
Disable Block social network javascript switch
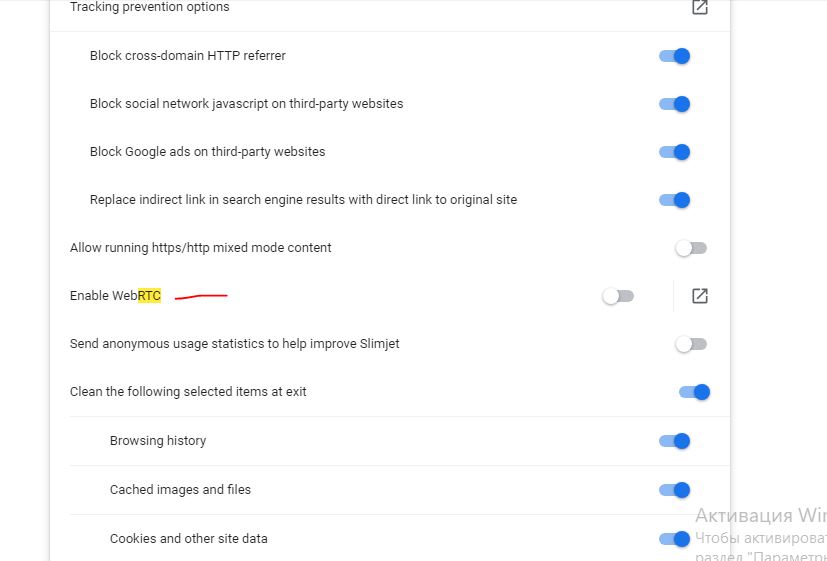[675, 104]
